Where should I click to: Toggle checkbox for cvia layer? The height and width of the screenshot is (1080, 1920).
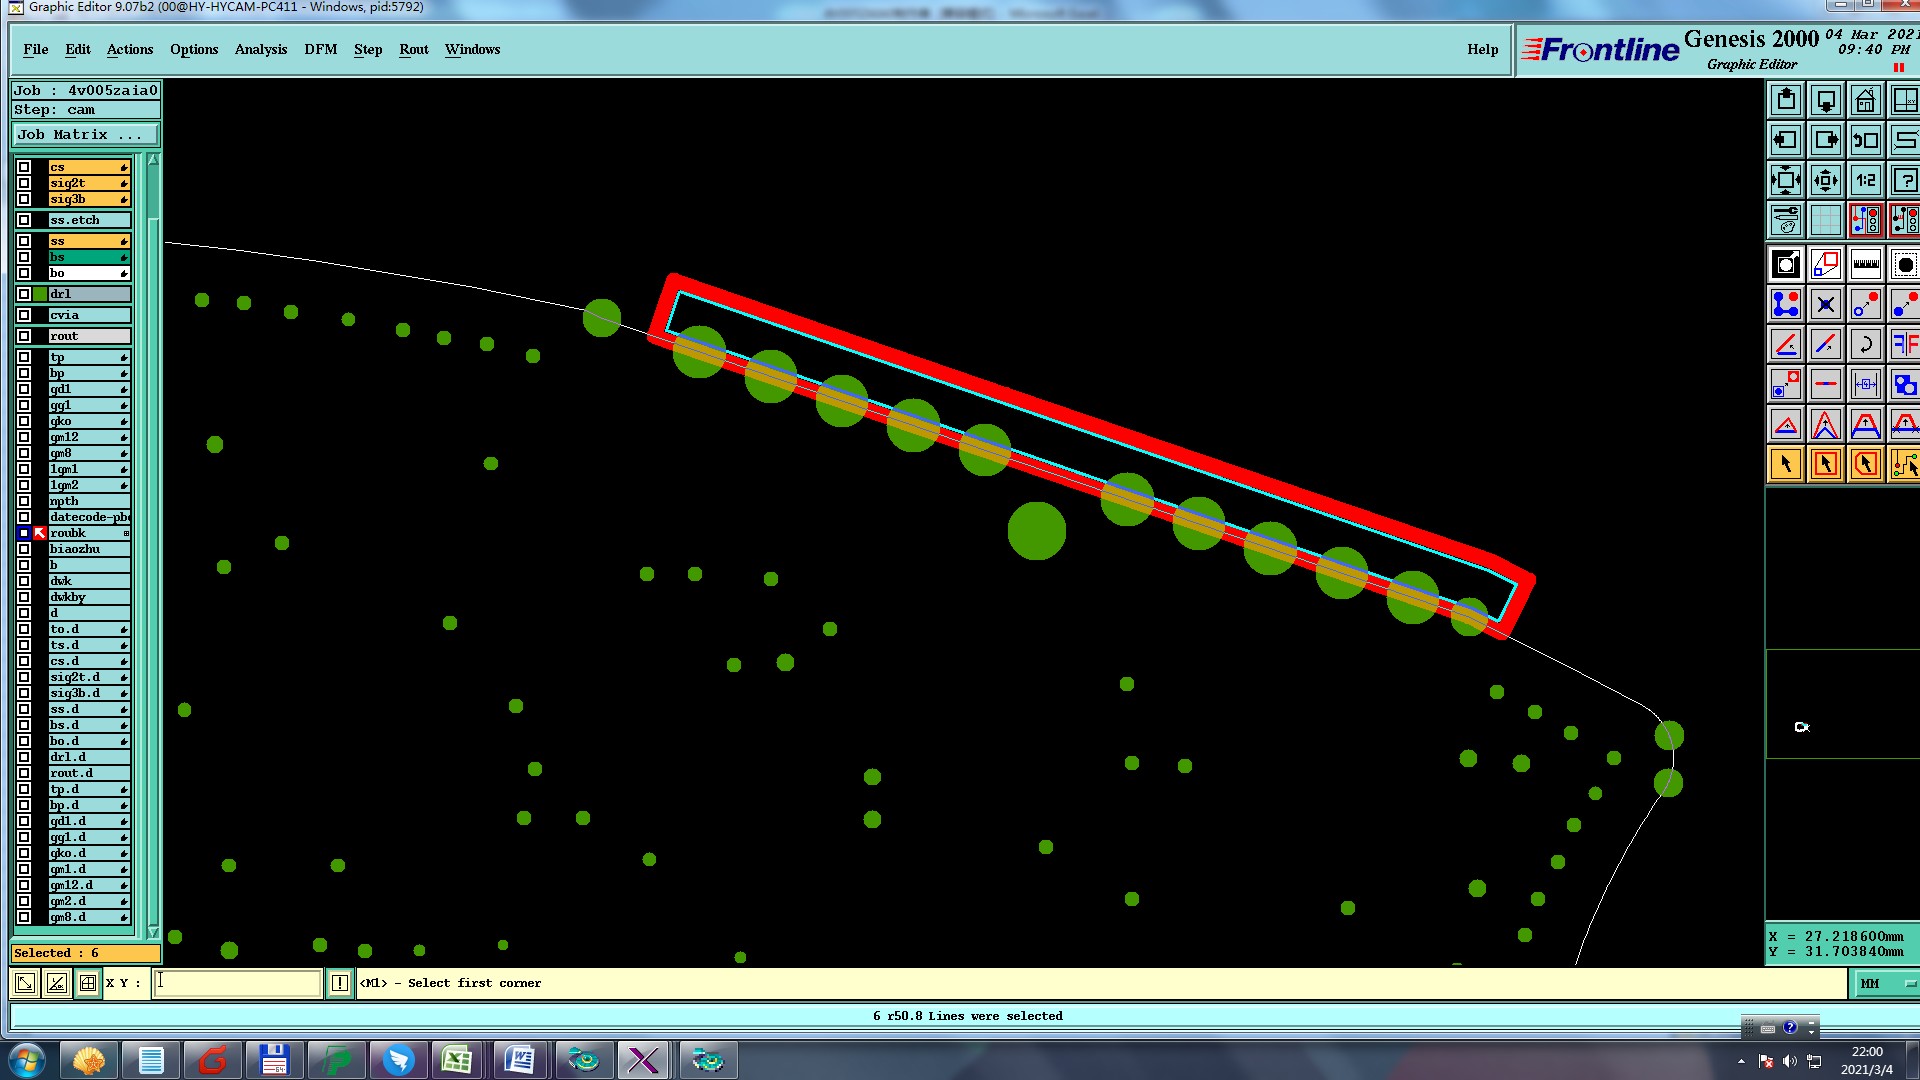[x=24, y=315]
